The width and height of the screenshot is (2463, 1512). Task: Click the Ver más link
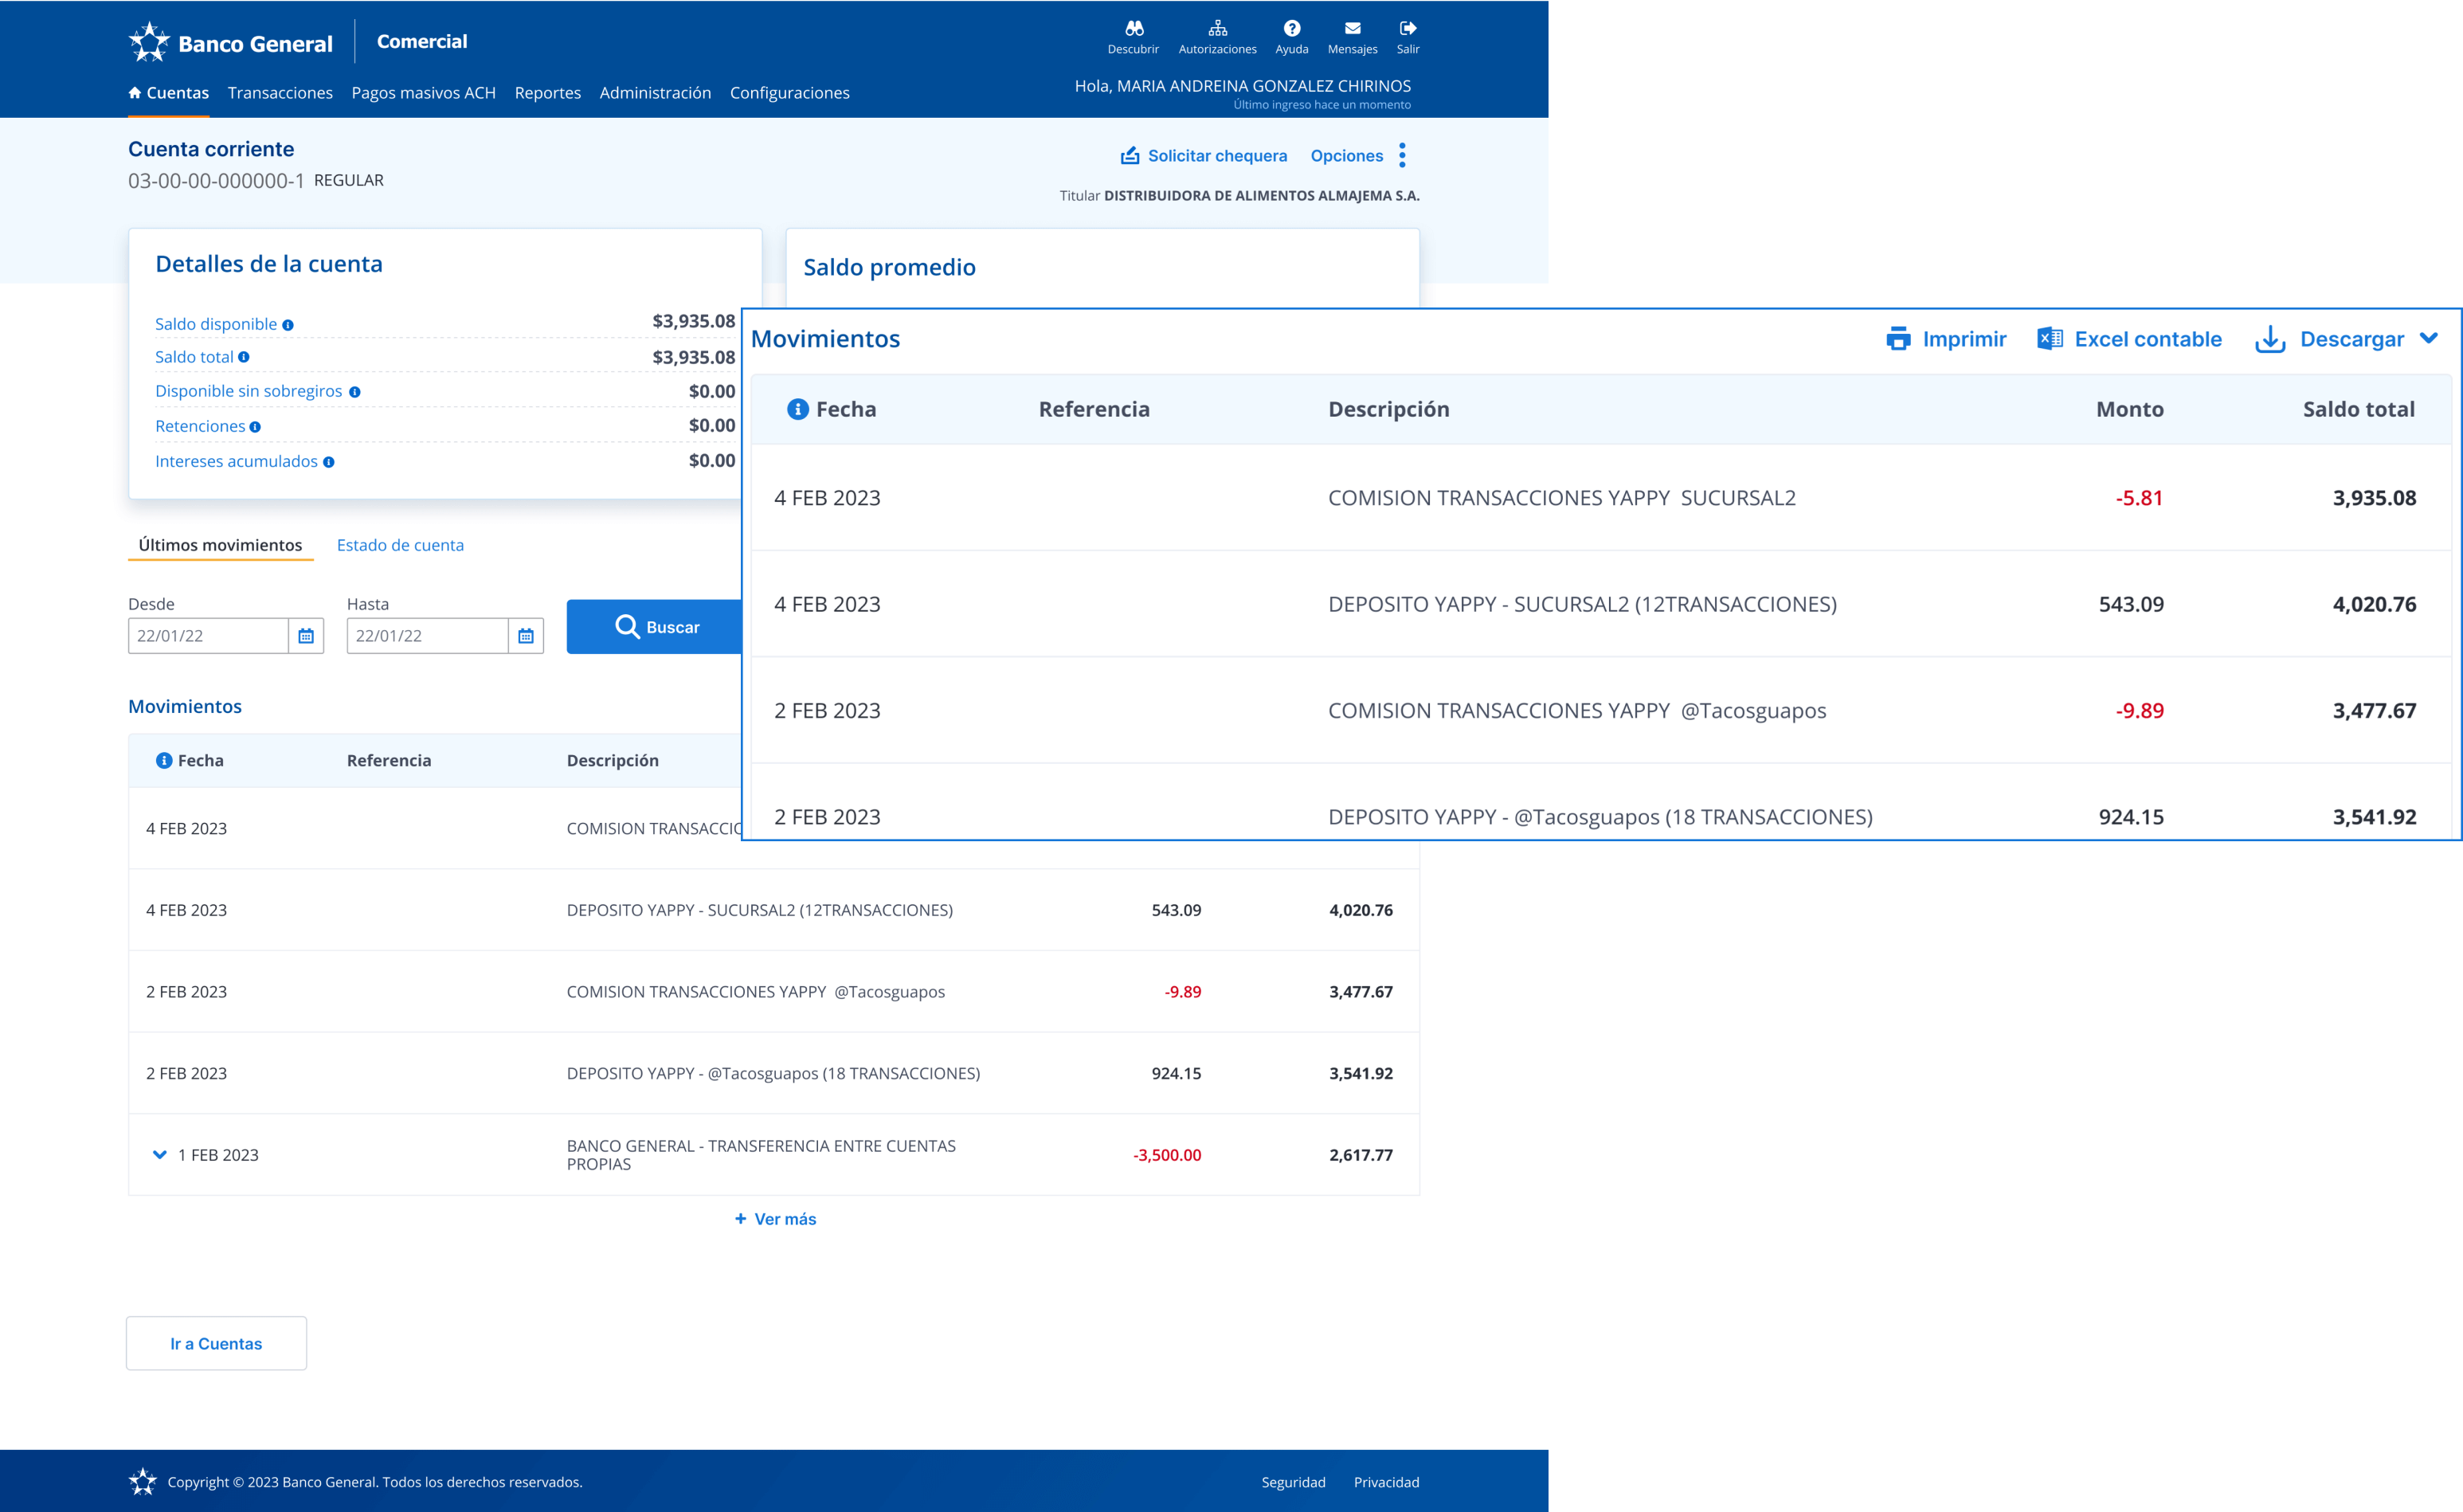click(x=775, y=1219)
